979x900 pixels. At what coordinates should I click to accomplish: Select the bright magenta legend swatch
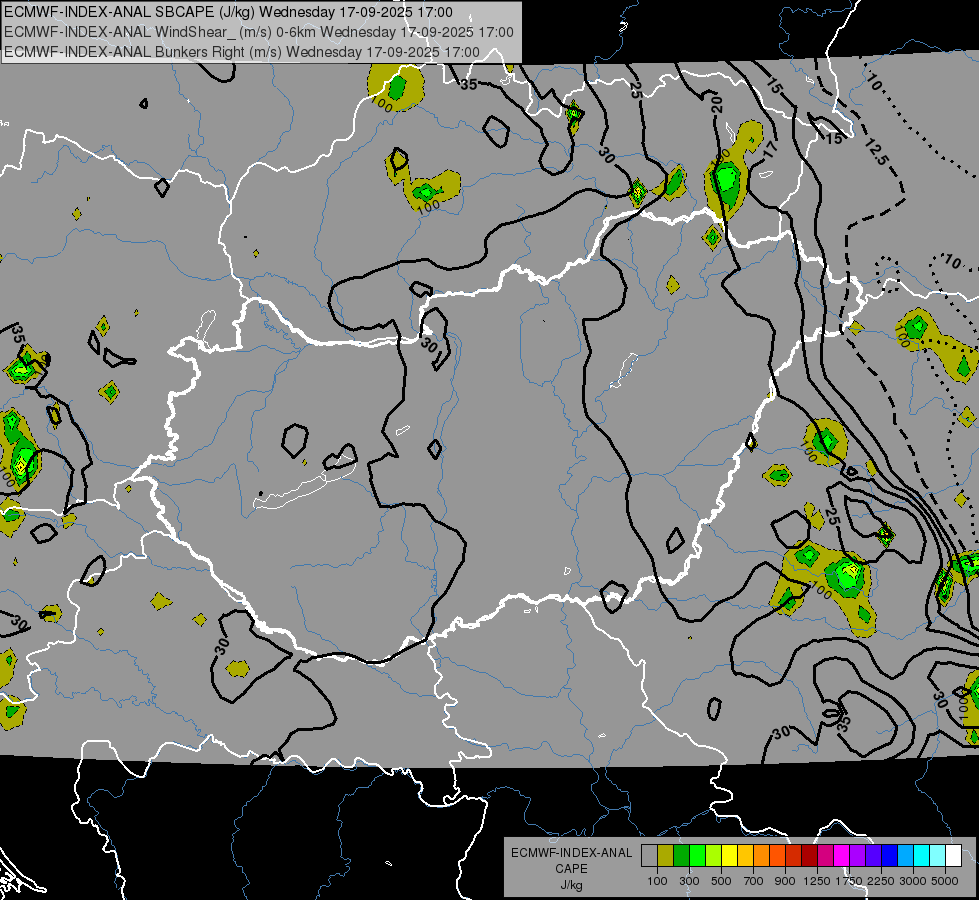841,855
